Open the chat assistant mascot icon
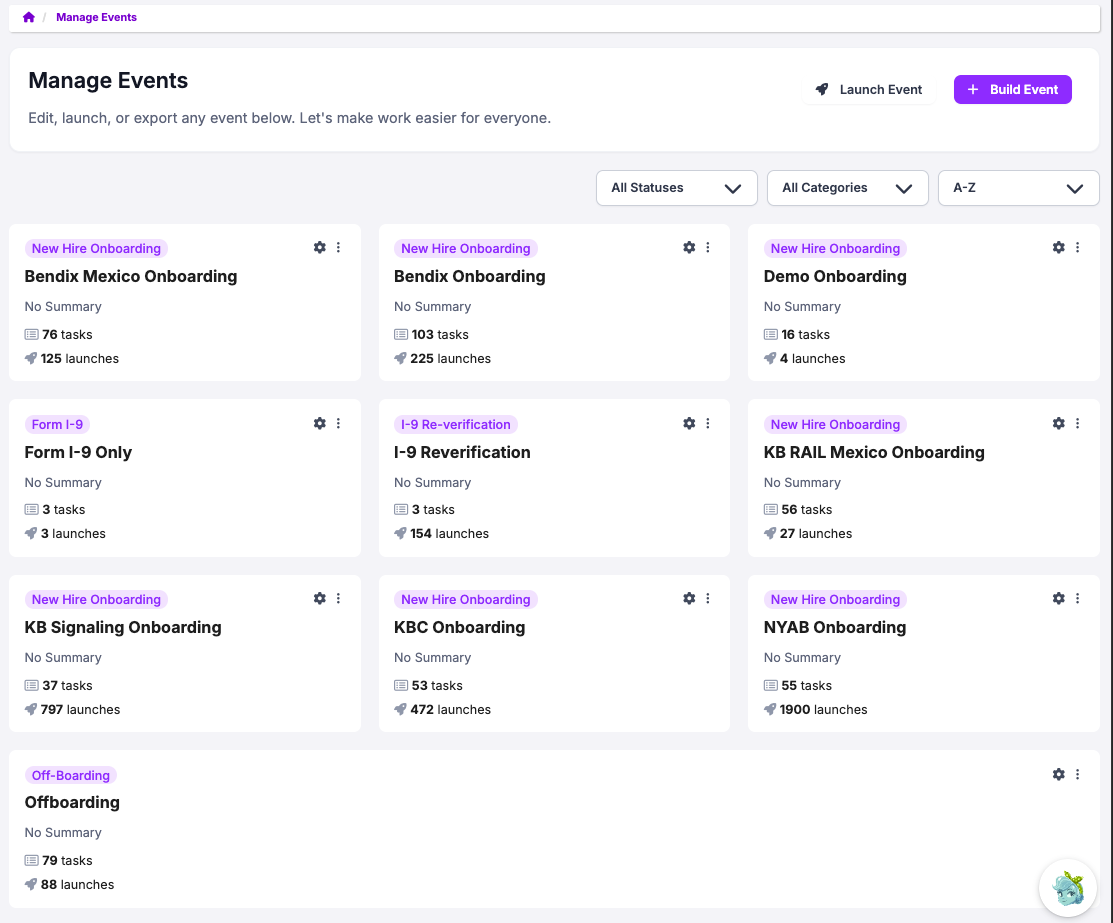The width and height of the screenshot is (1113, 923). click(1068, 887)
